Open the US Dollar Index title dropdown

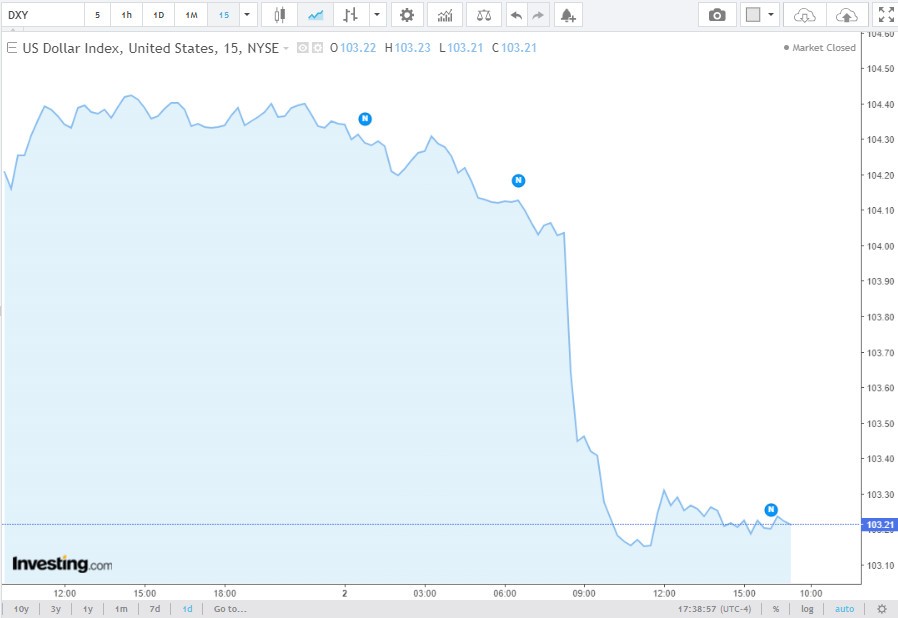286,48
